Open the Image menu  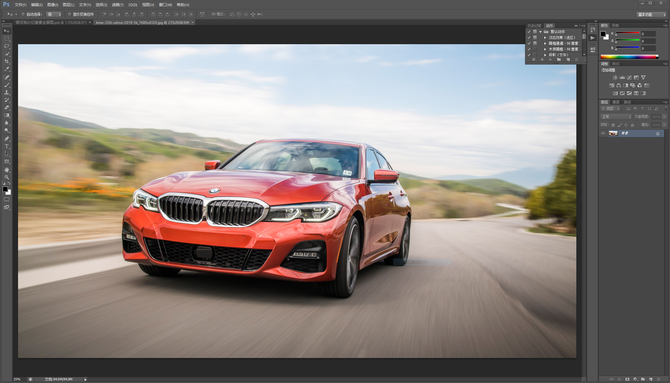click(x=52, y=5)
